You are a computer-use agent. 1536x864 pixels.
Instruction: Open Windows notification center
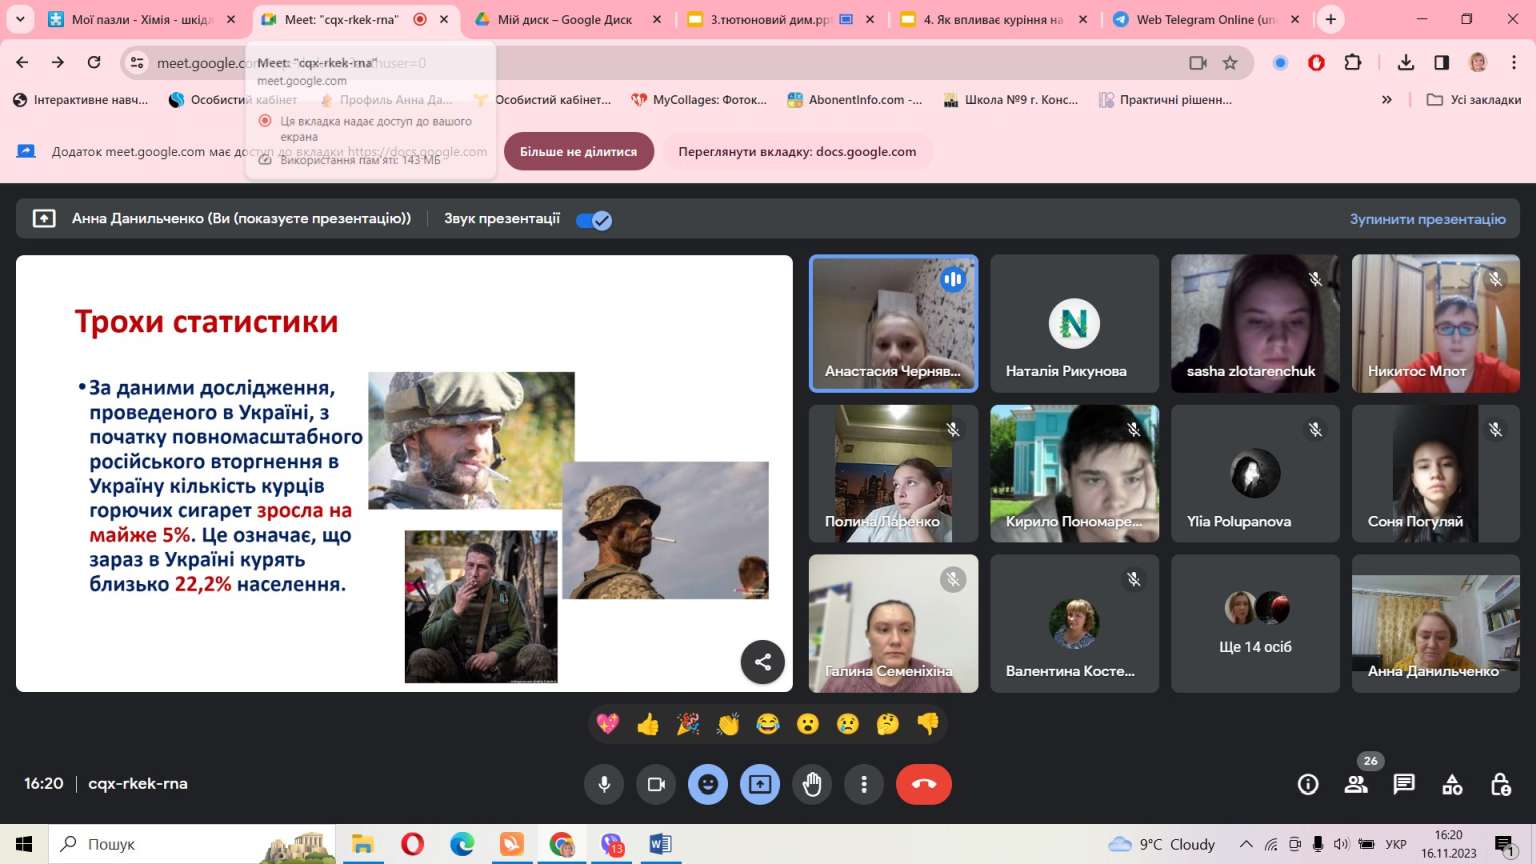[1505, 845]
